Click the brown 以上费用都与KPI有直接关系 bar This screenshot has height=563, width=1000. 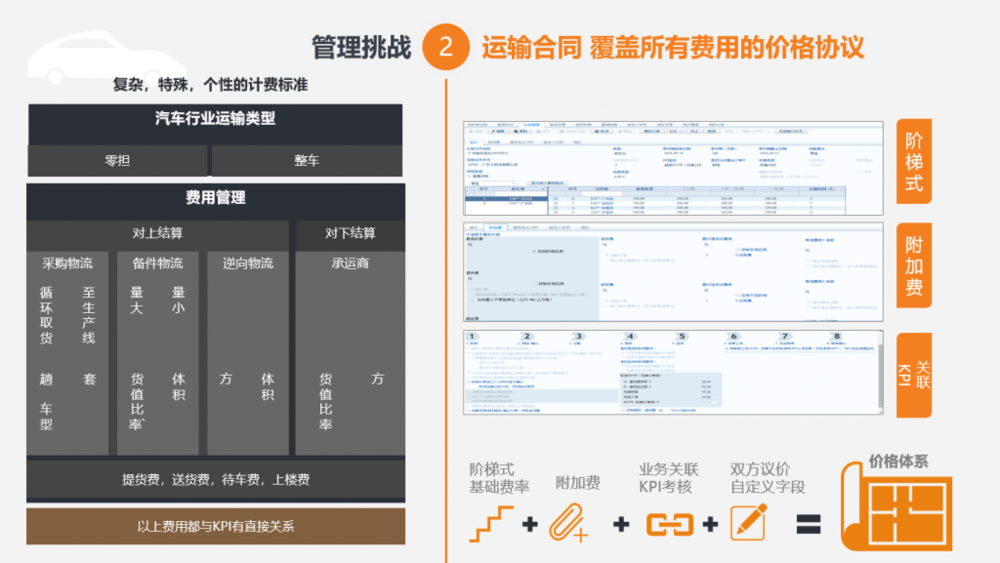click(x=216, y=526)
